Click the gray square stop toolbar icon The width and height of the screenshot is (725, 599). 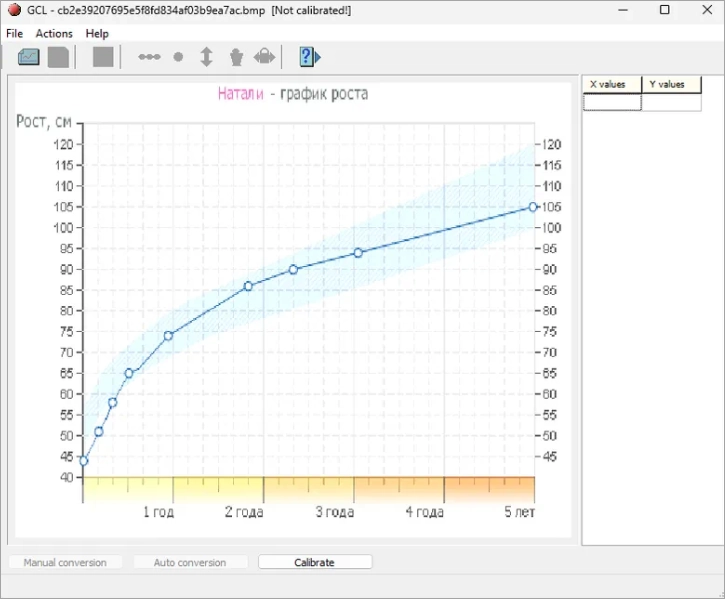pos(103,57)
